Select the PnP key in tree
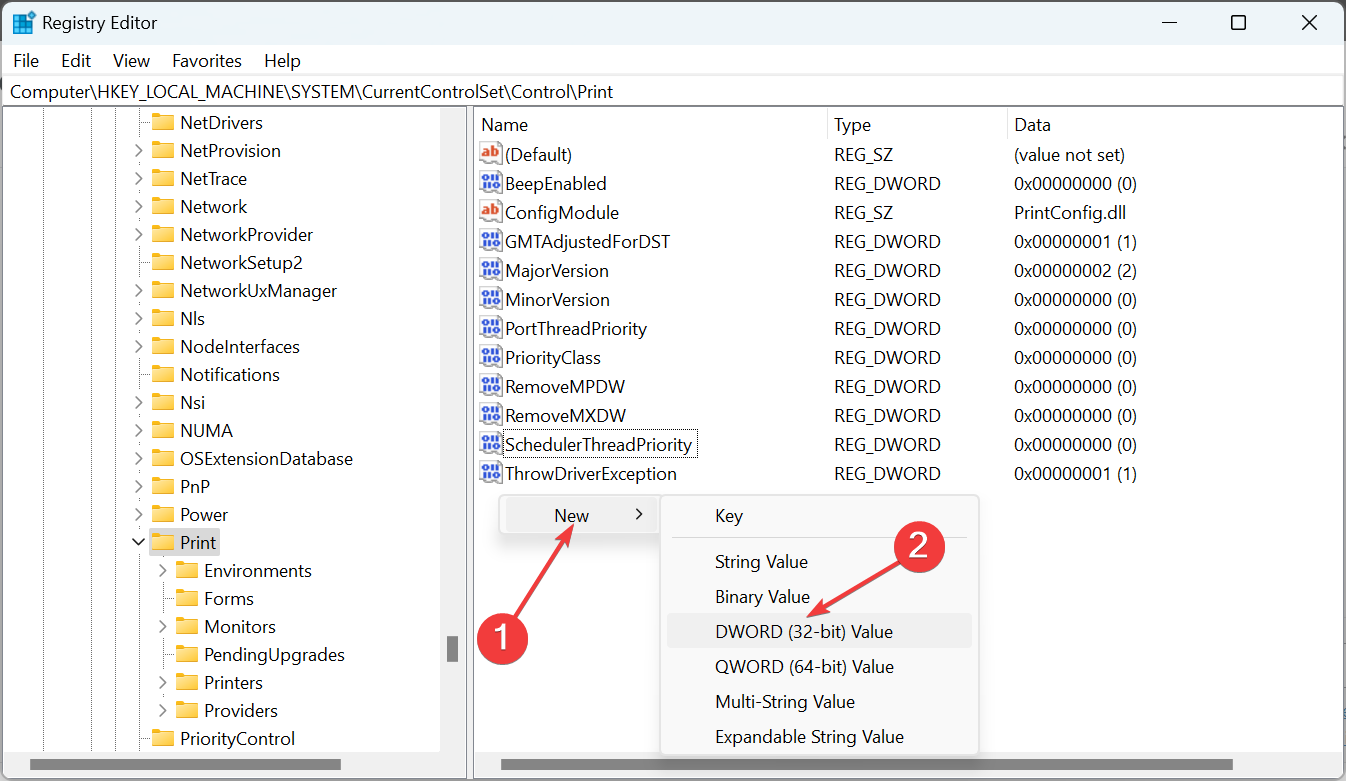1346x781 pixels. (x=195, y=486)
